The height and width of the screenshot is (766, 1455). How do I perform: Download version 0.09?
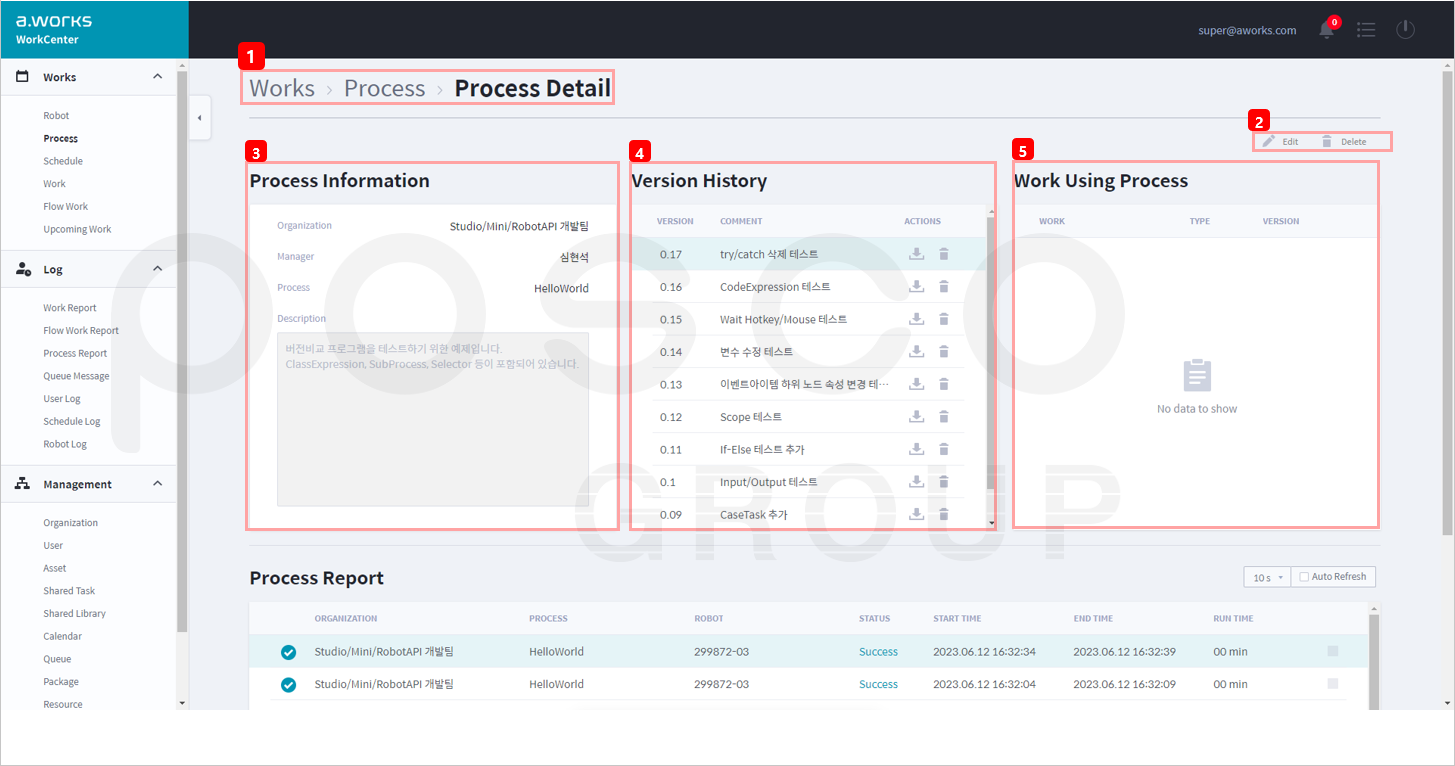[916, 514]
